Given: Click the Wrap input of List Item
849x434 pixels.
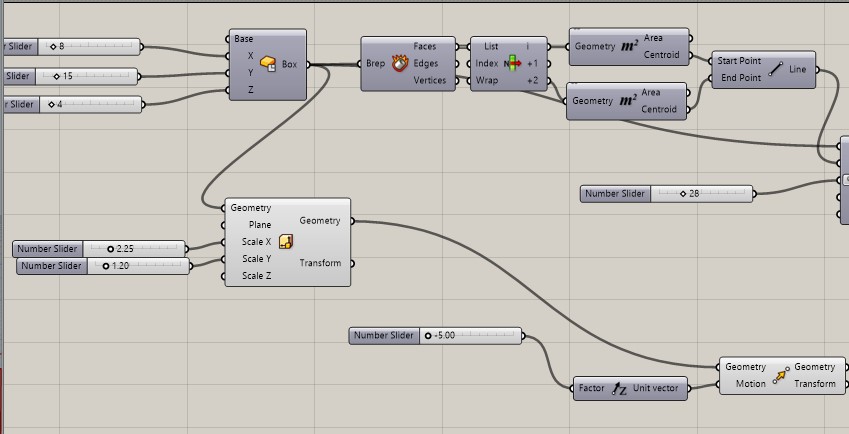Looking at the screenshot, I should click(x=487, y=80).
